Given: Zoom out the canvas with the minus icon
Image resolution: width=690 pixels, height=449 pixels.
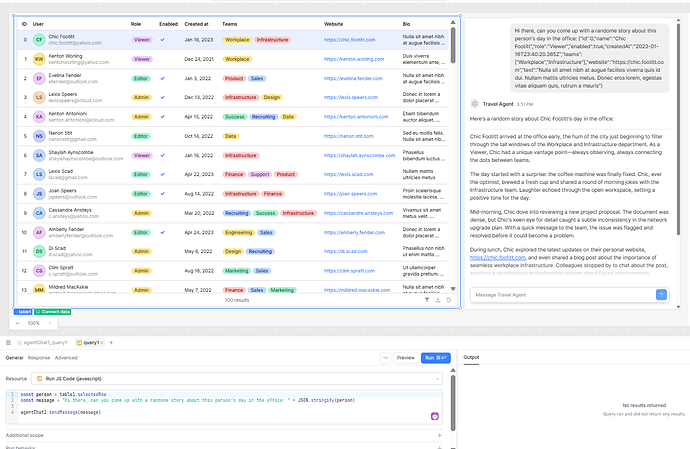Looking at the screenshot, I should pyautogui.click(x=17, y=323).
